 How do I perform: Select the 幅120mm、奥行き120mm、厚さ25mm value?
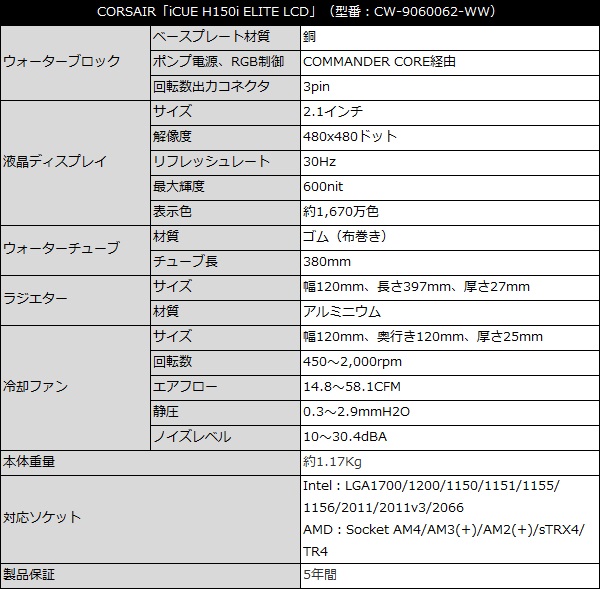[423, 336]
